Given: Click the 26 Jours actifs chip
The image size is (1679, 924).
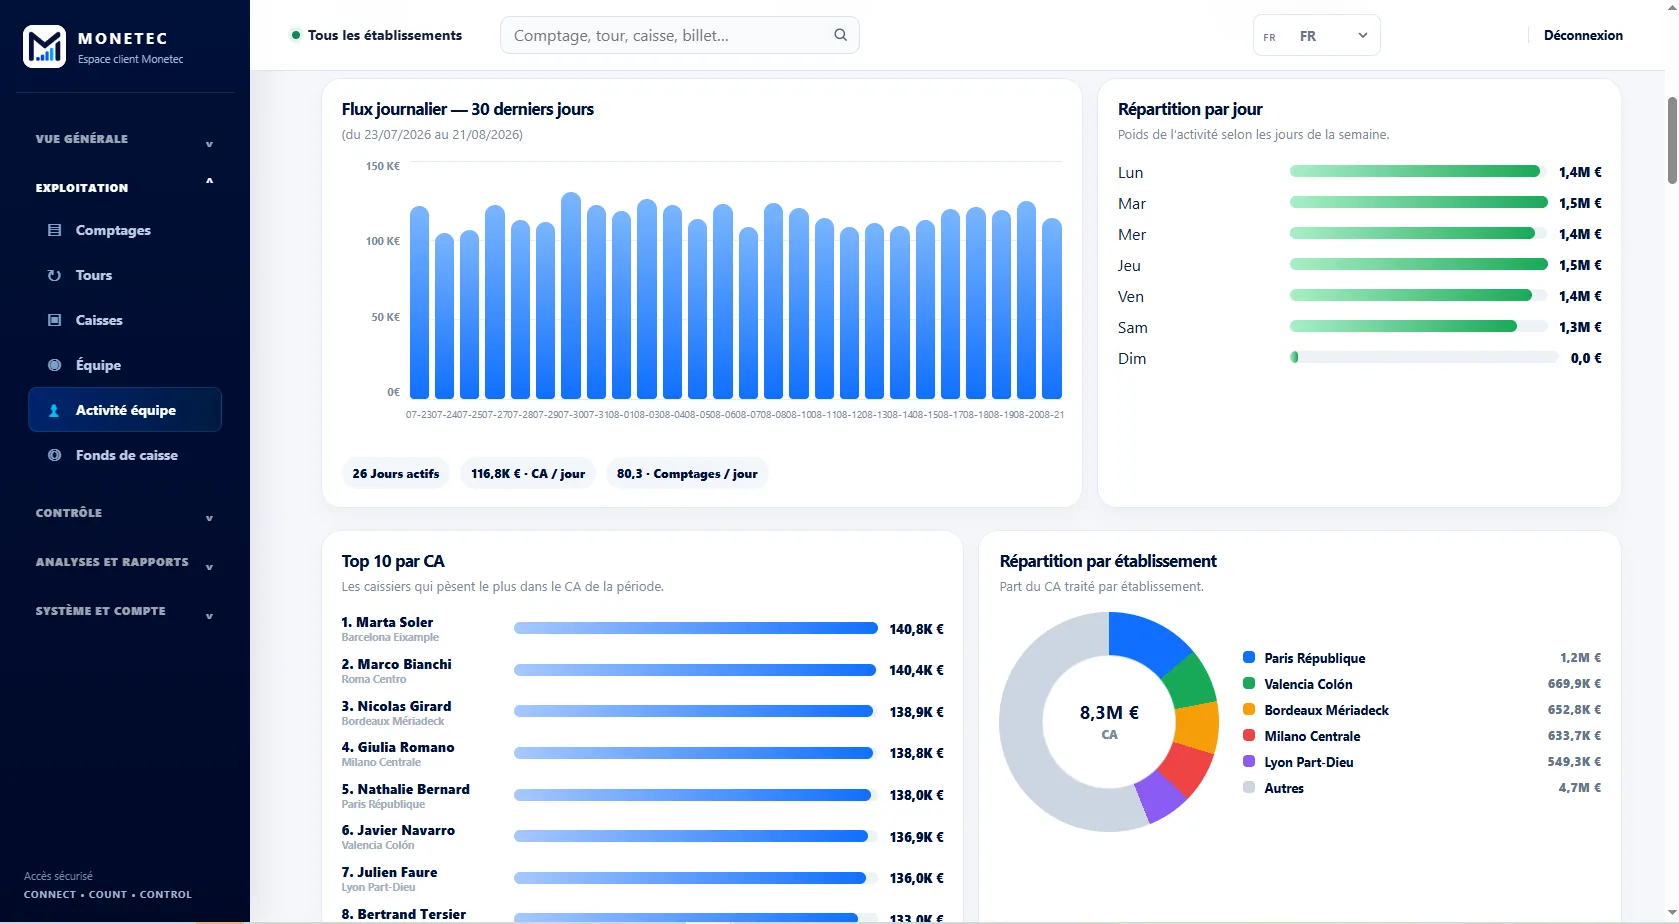Looking at the screenshot, I should (396, 474).
